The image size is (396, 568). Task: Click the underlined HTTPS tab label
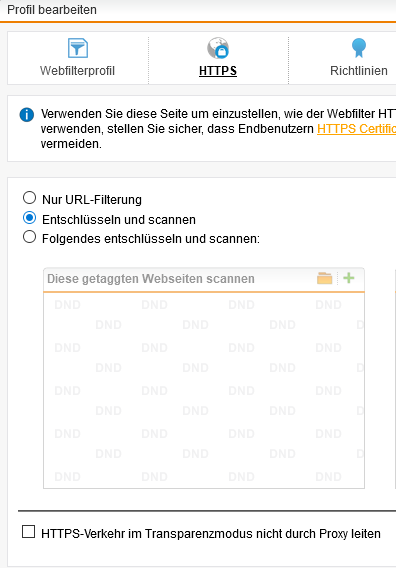point(218,71)
